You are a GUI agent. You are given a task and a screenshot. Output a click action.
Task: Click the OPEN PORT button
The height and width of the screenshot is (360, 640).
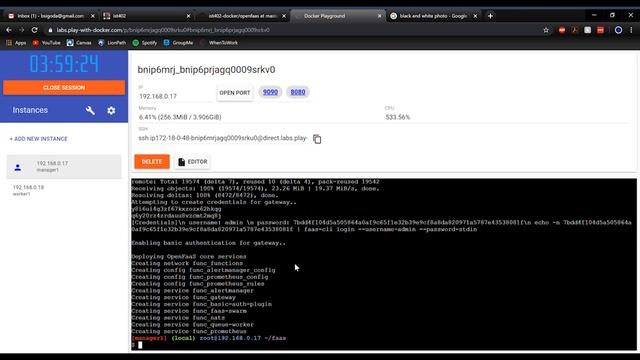(235, 93)
